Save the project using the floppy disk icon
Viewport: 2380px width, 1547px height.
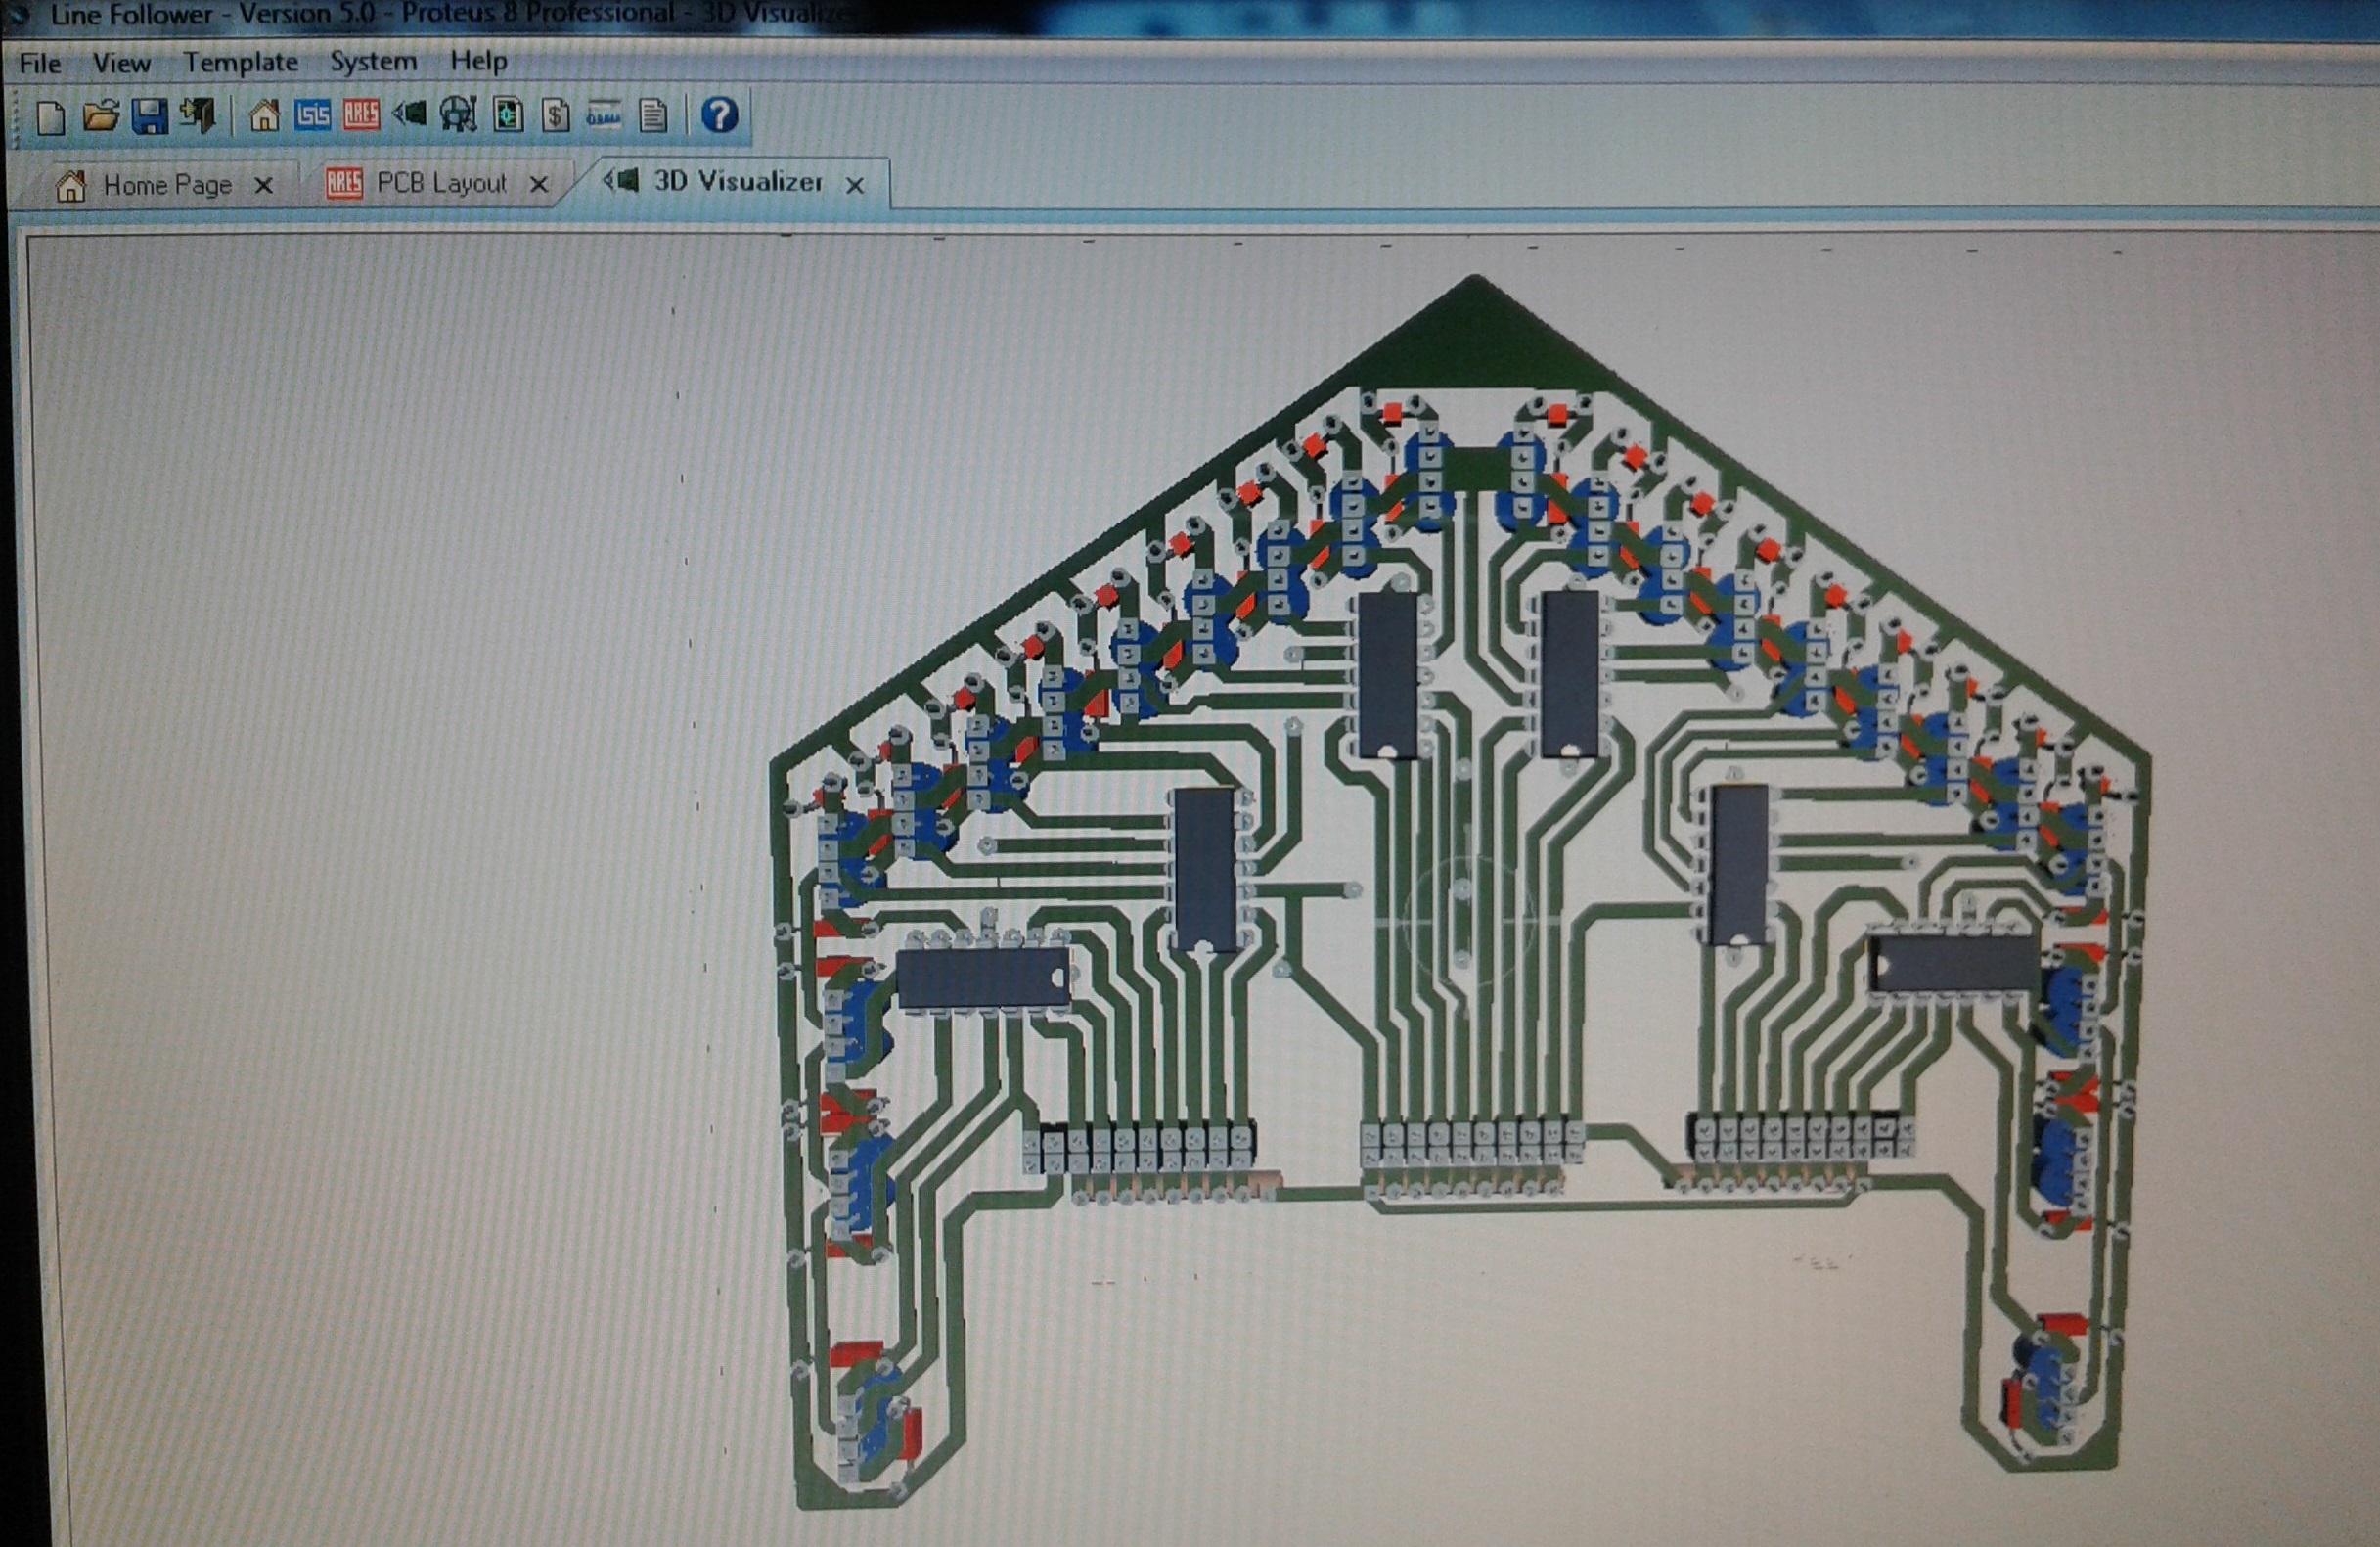[x=150, y=117]
